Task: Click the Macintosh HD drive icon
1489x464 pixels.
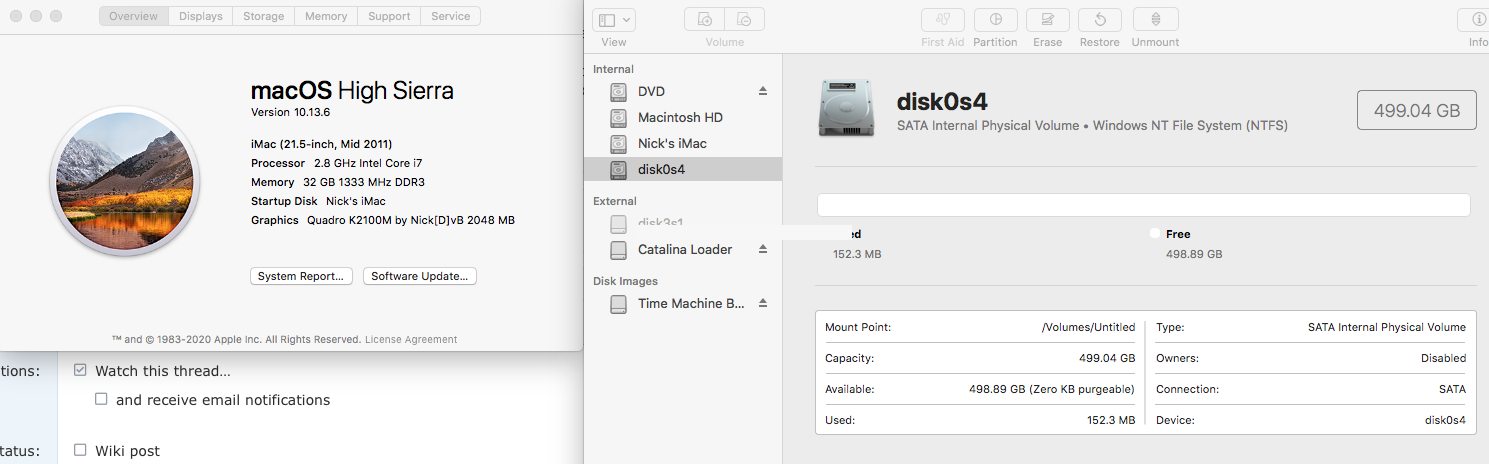Action: pyautogui.click(x=619, y=117)
